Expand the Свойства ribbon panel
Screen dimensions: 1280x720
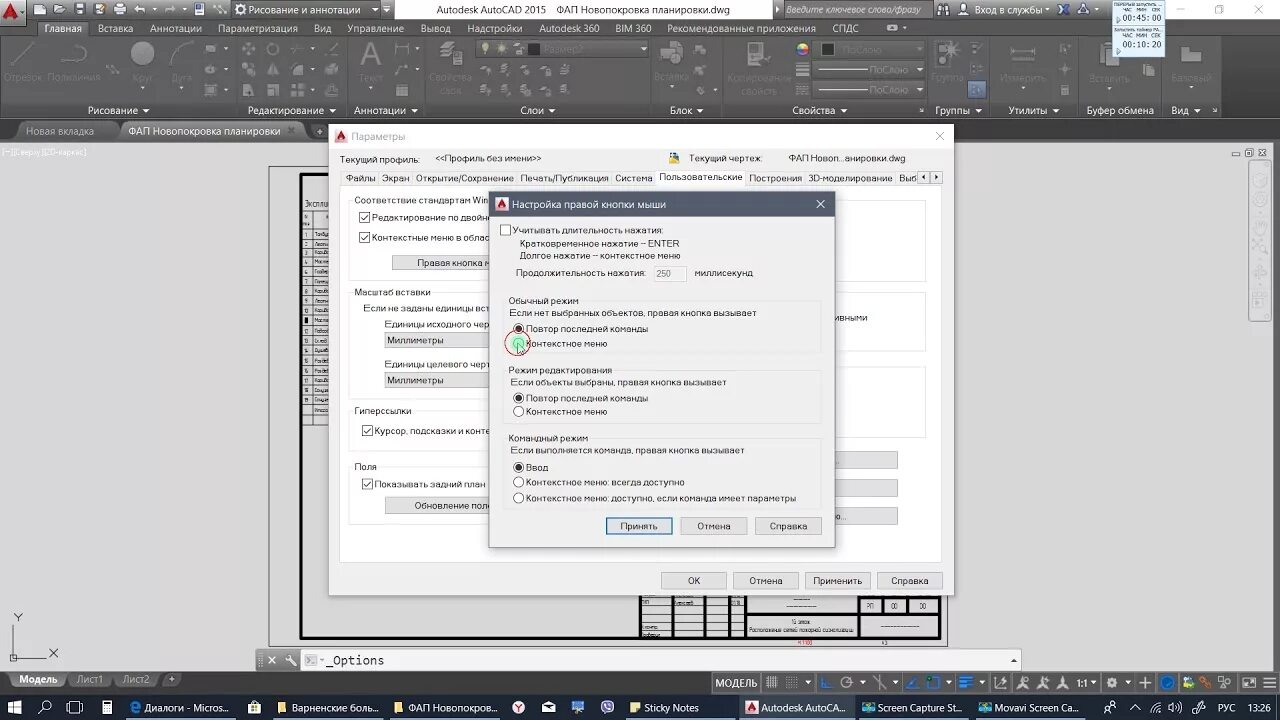click(x=819, y=110)
